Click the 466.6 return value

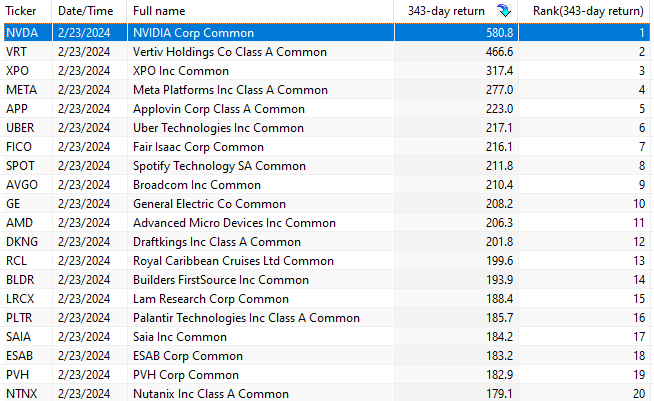coord(499,52)
